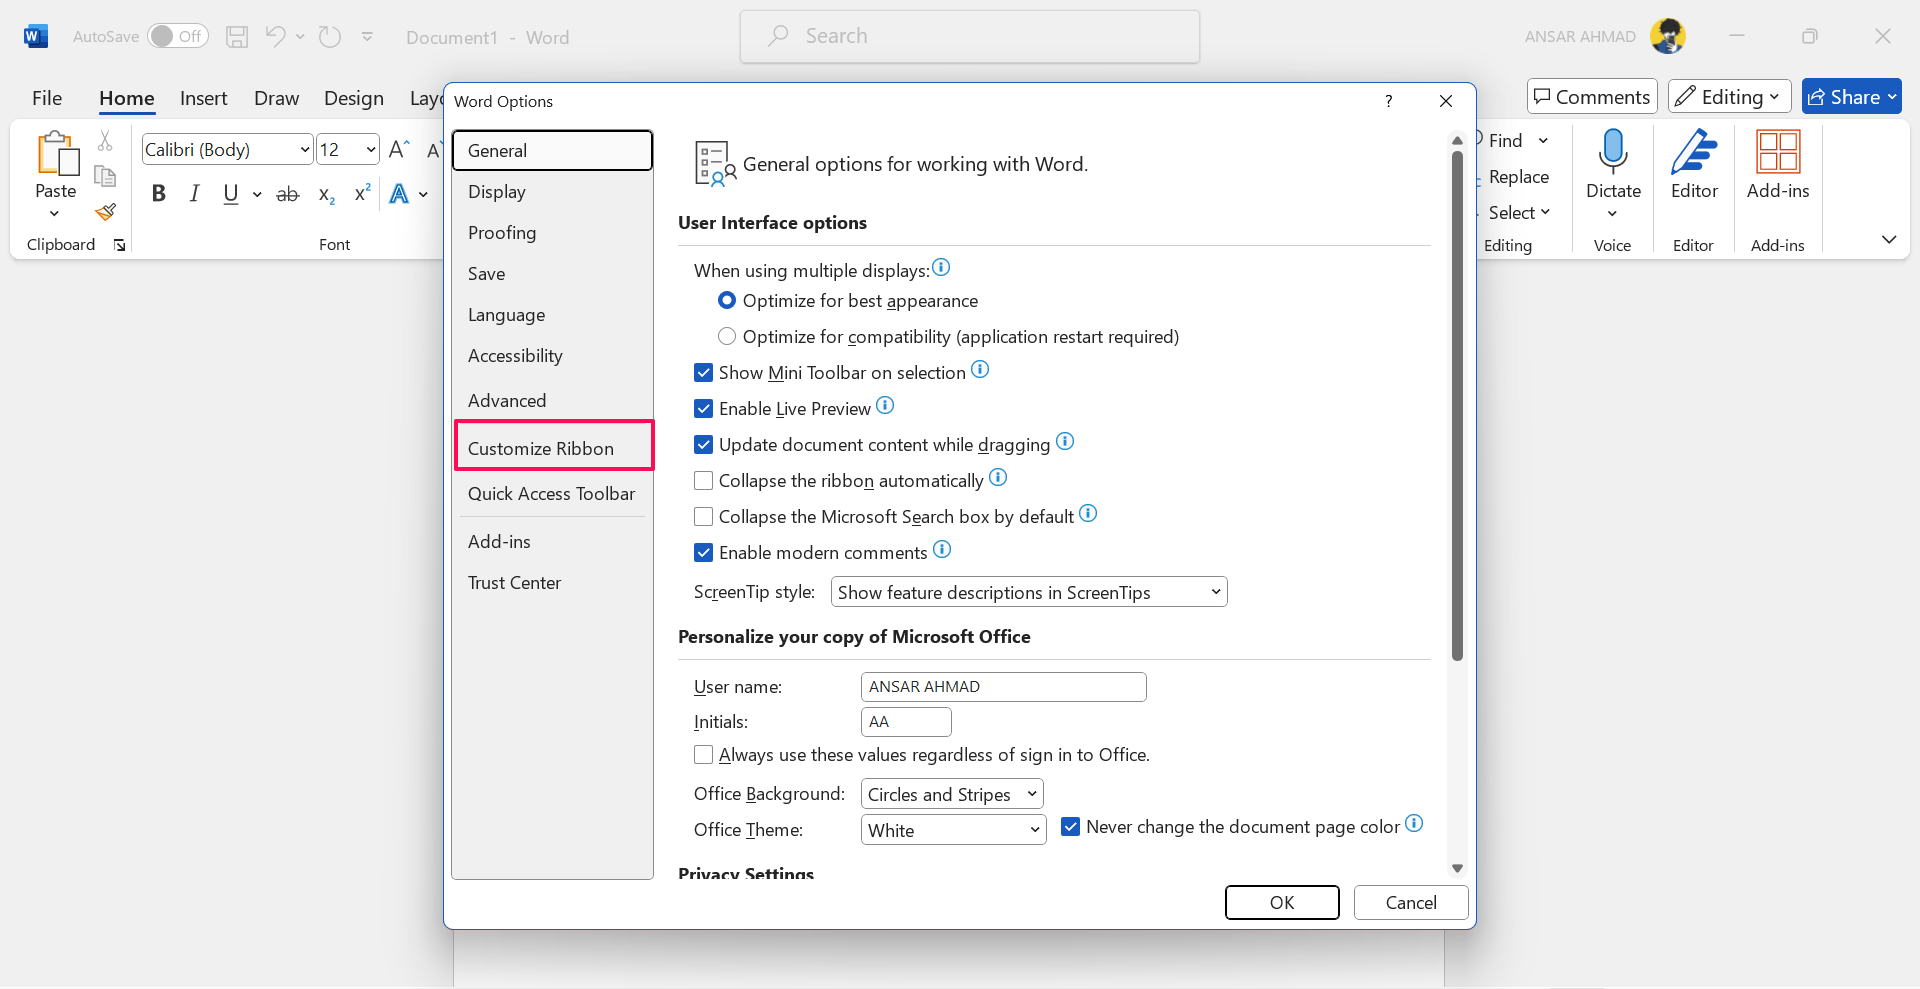Open the Editing mode dropdown
The width and height of the screenshot is (1920, 989).
pyautogui.click(x=1730, y=96)
